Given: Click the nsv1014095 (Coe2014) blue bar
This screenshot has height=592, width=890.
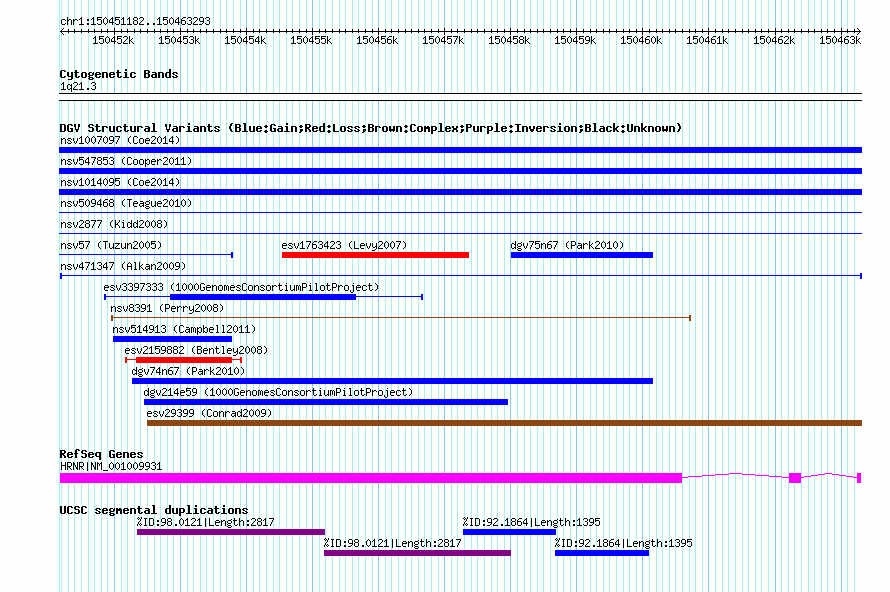Looking at the screenshot, I should [x=460, y=192].
